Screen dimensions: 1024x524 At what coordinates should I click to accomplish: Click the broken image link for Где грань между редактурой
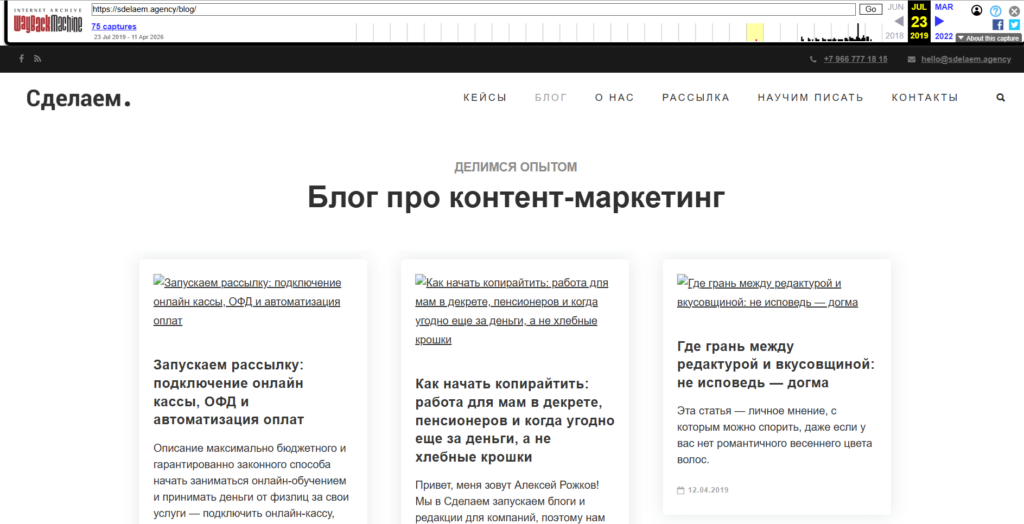[767, 292]
